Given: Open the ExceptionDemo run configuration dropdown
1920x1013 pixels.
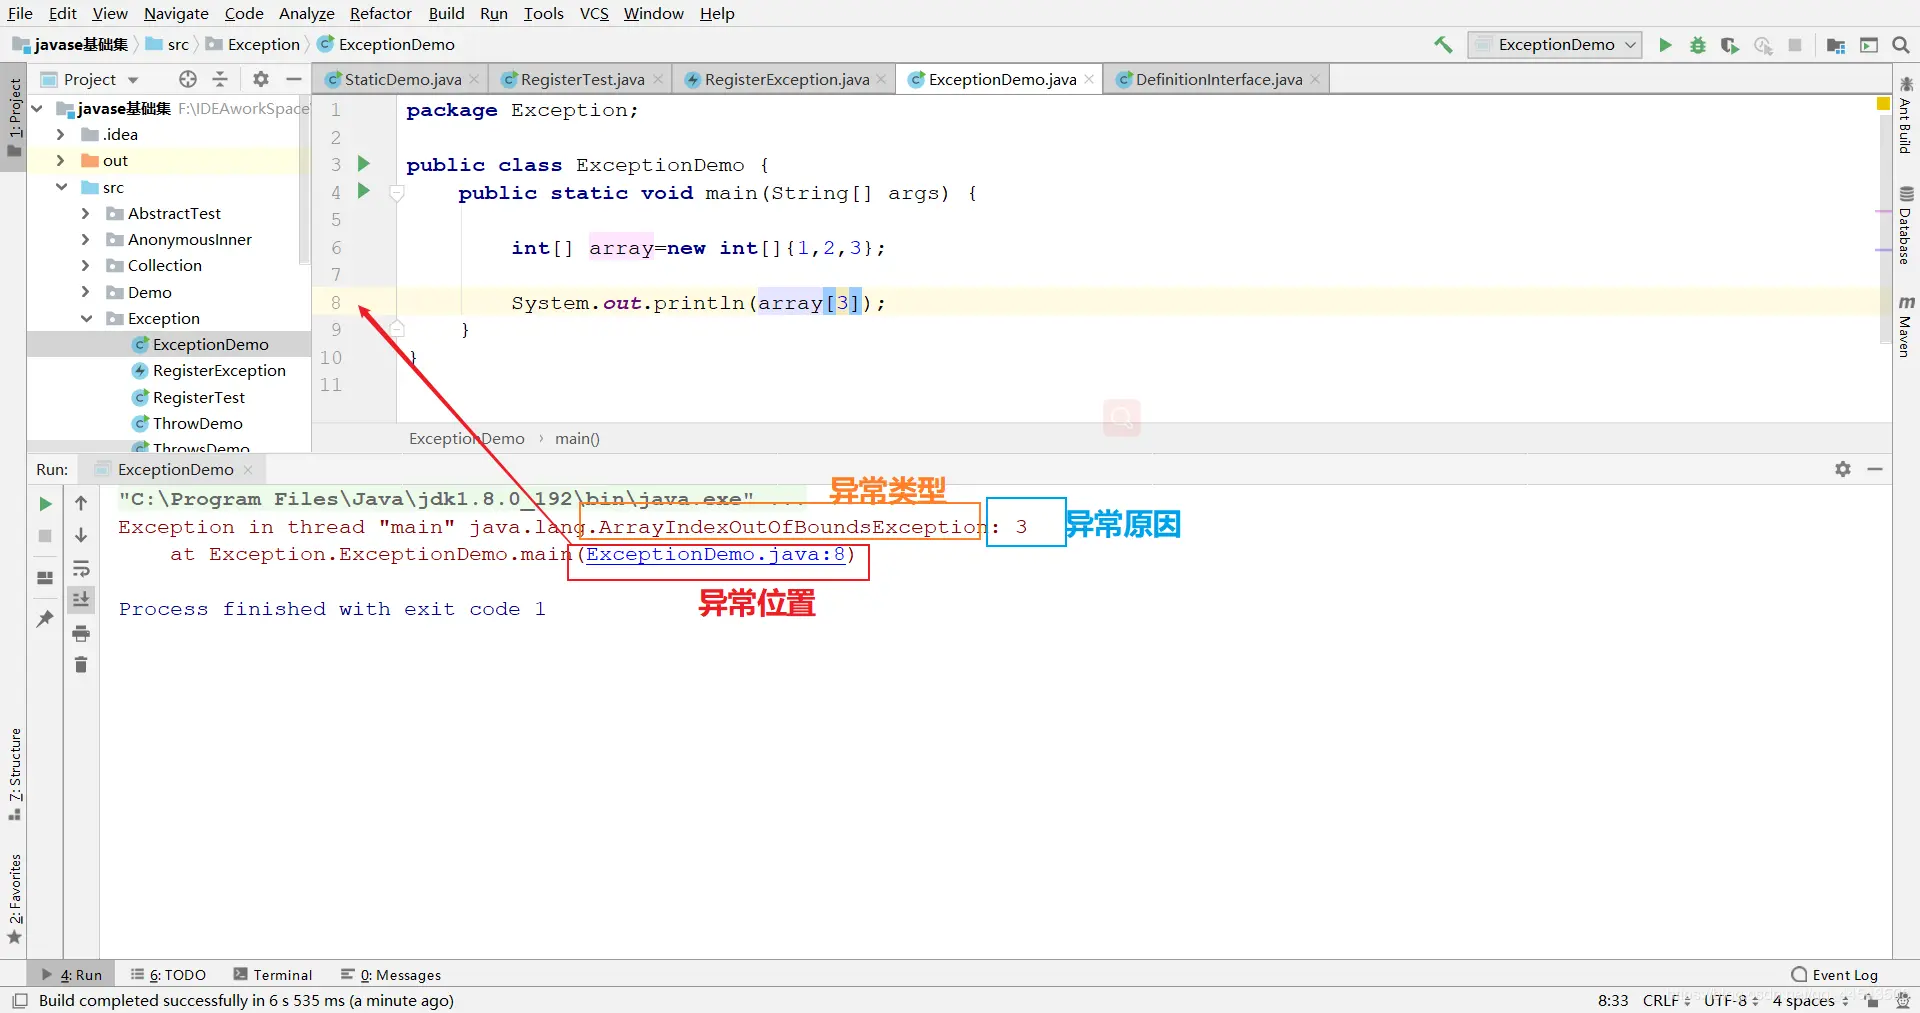Looking at the screenshot, I should pos(1555,45).
